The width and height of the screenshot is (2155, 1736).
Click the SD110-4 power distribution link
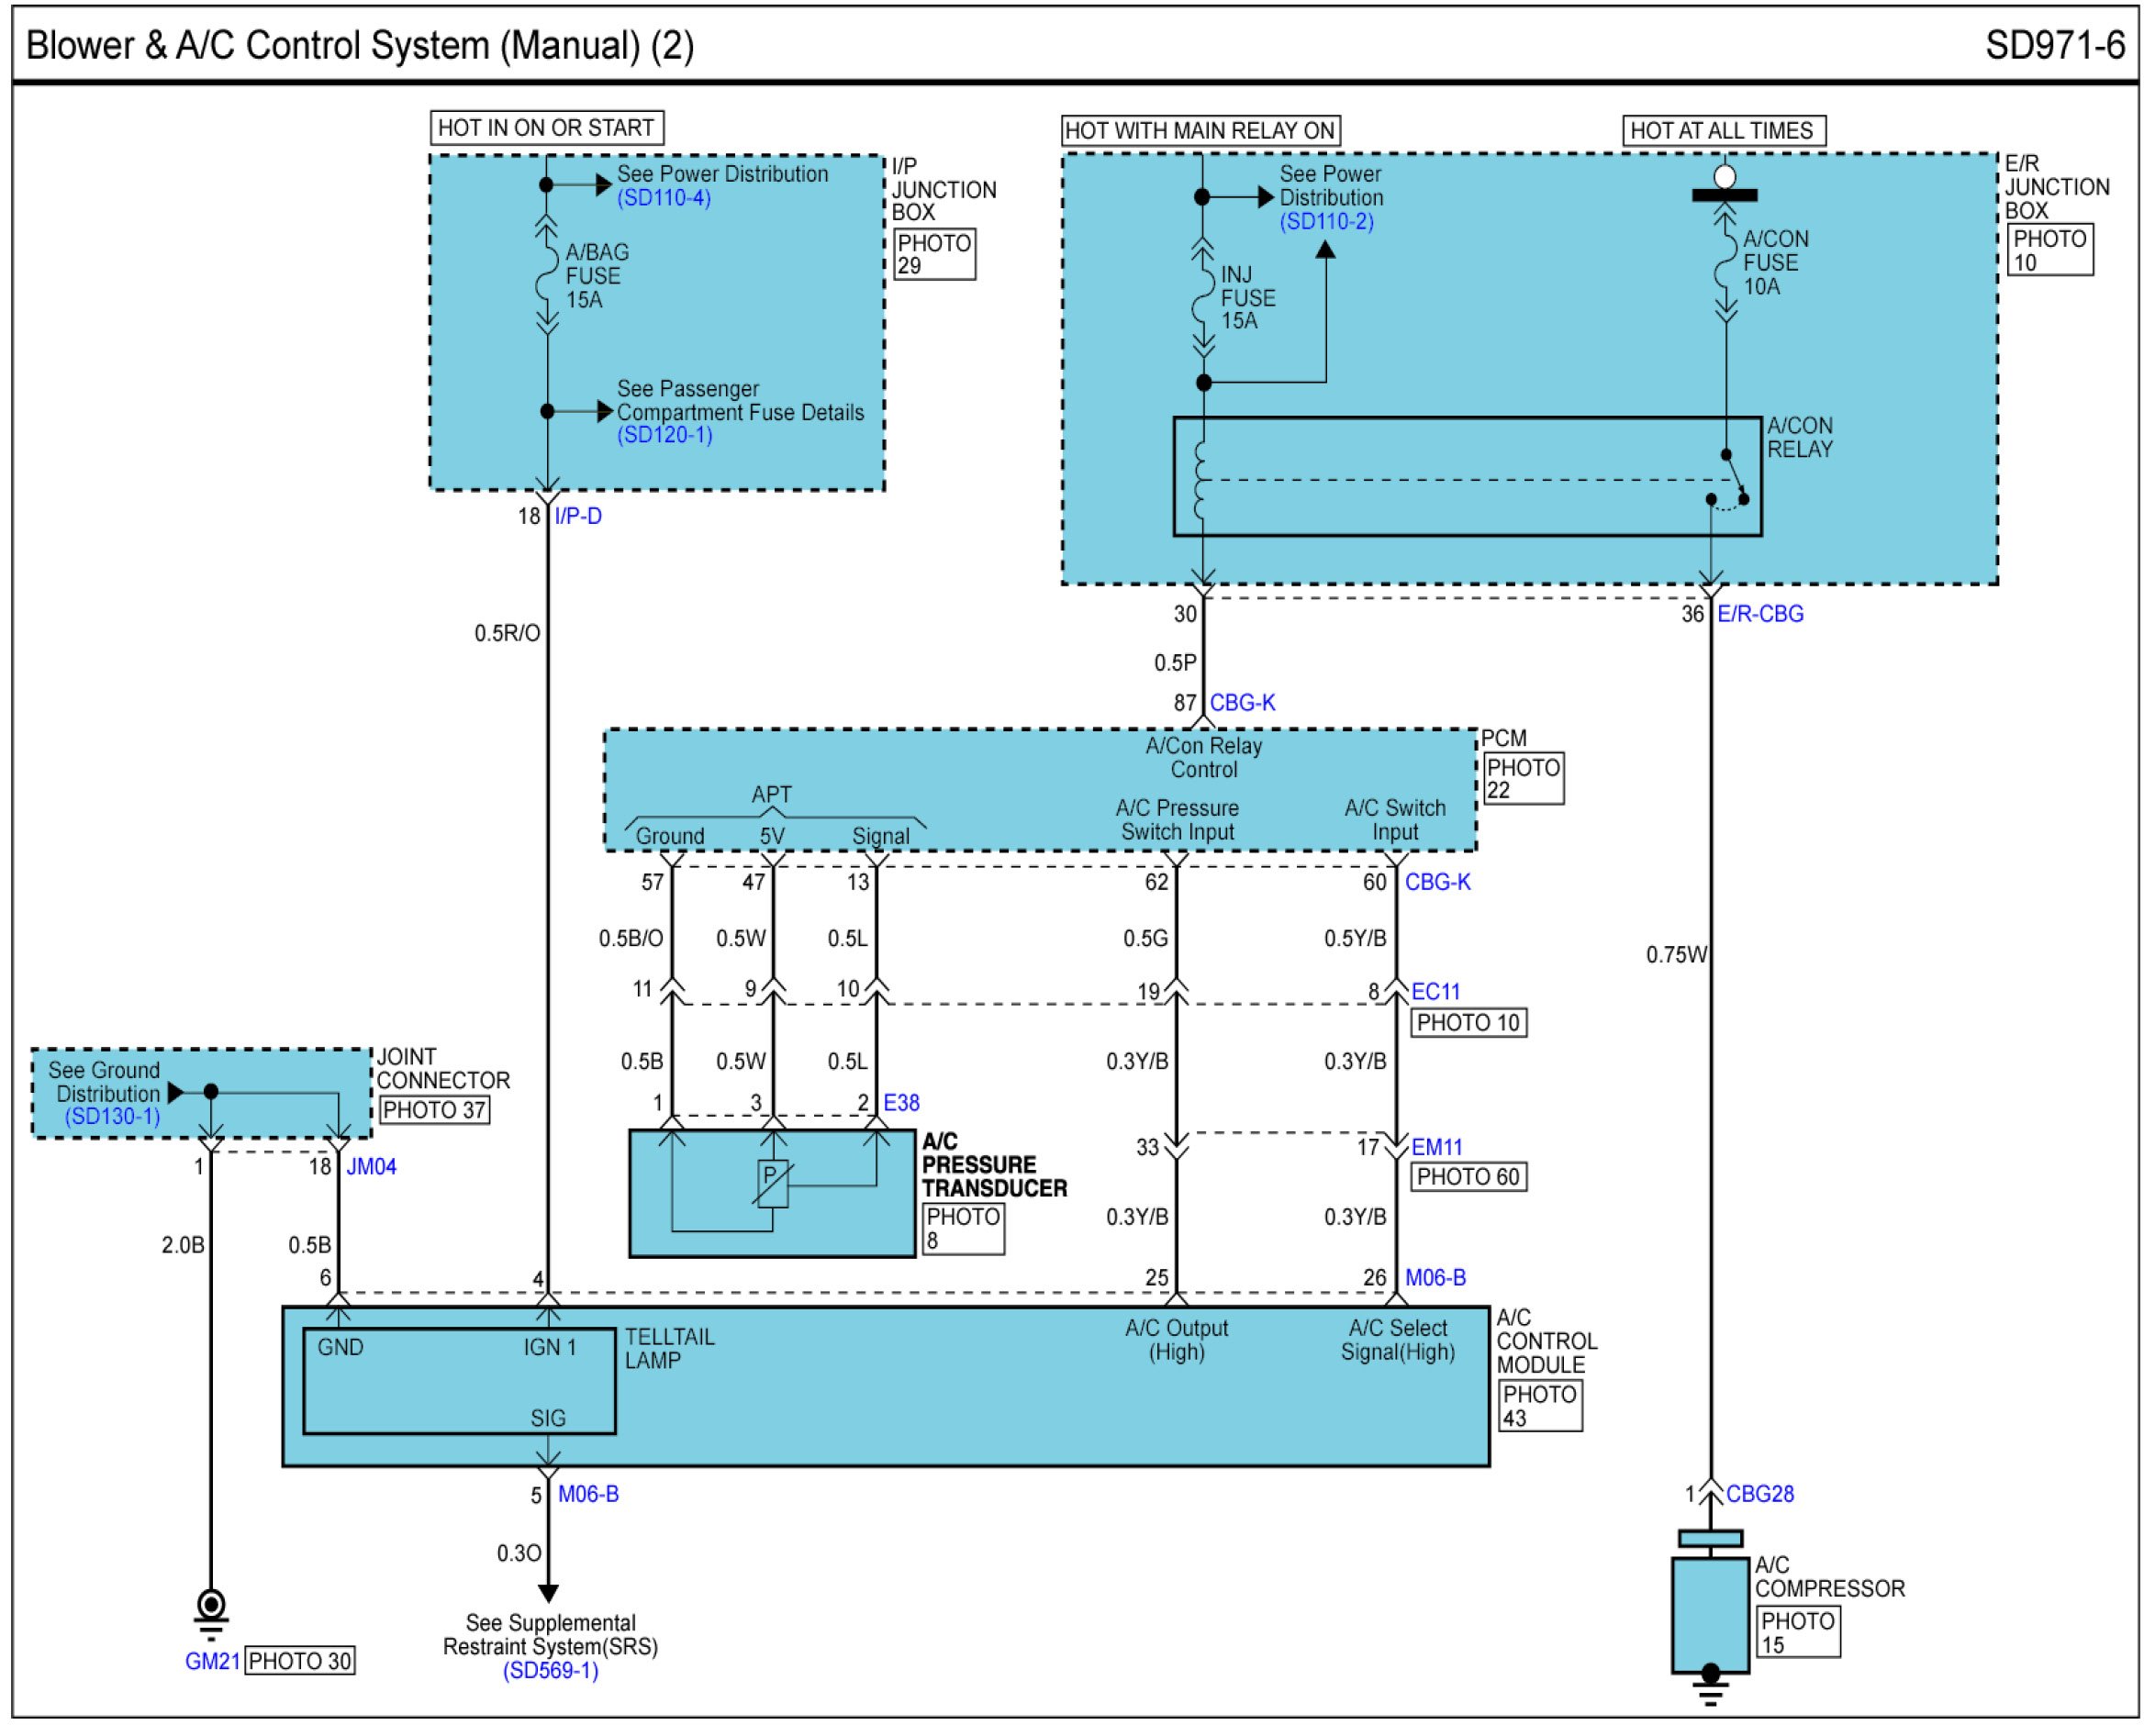tap(664, 198)
